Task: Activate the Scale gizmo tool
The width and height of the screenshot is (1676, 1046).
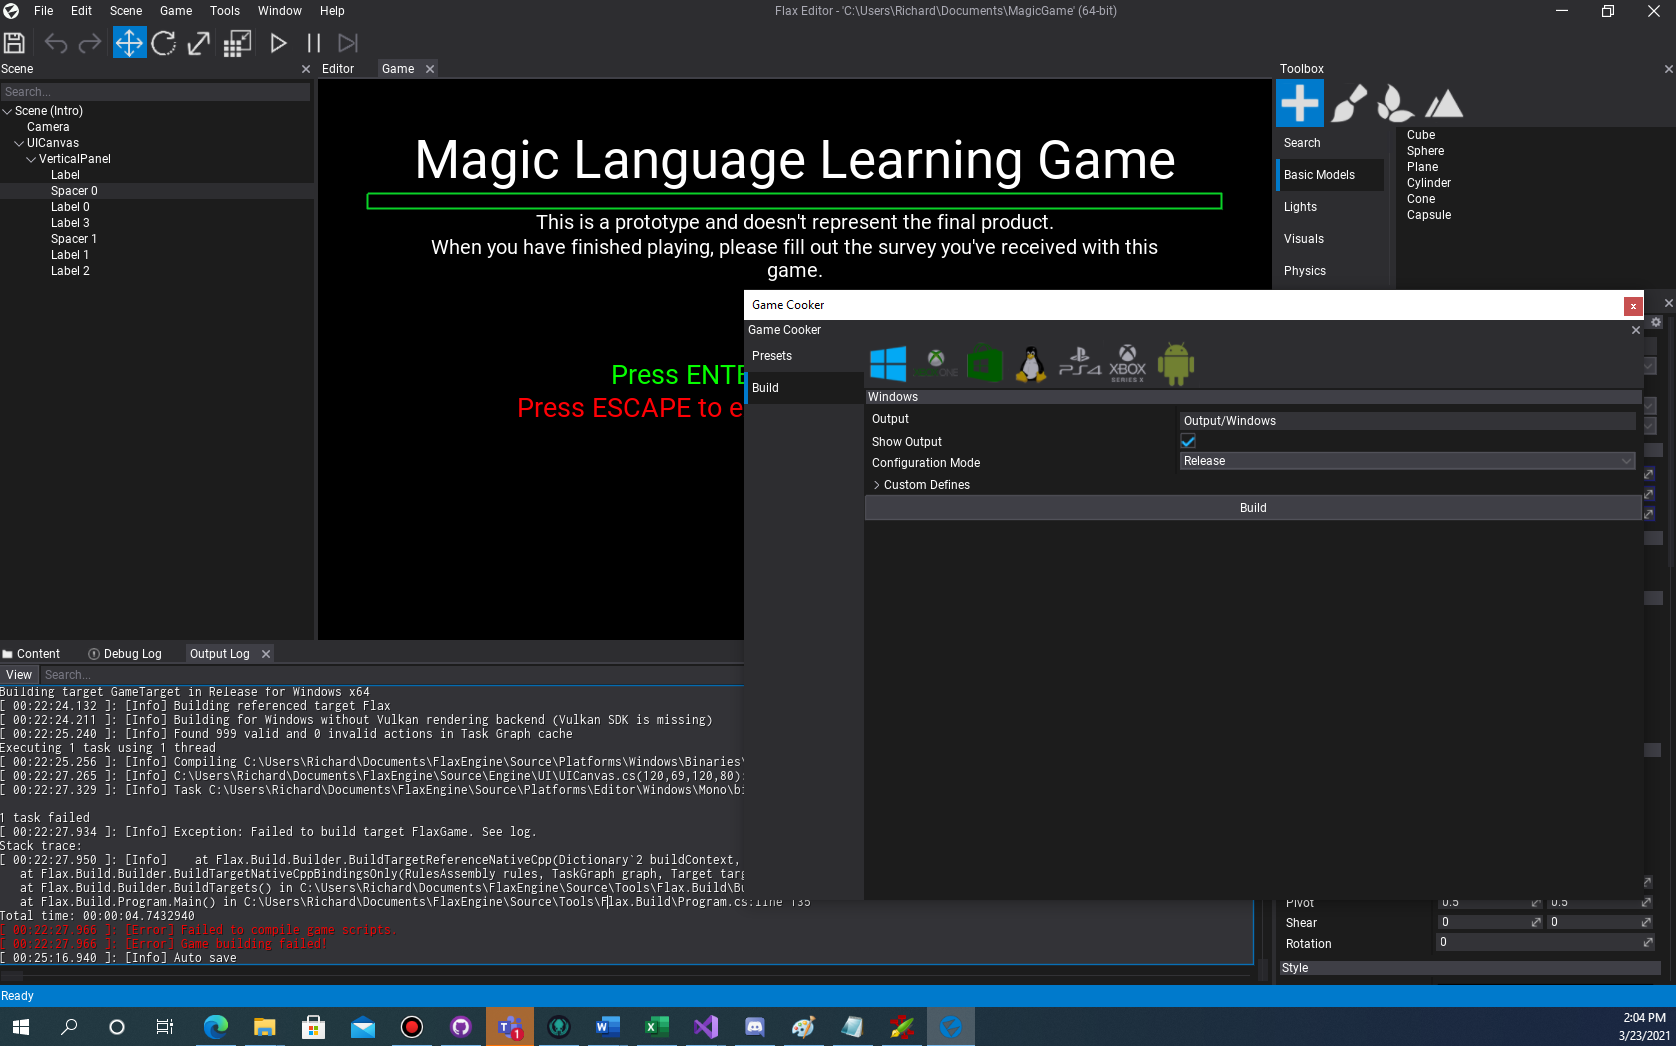Action: [x=197, y=42]
